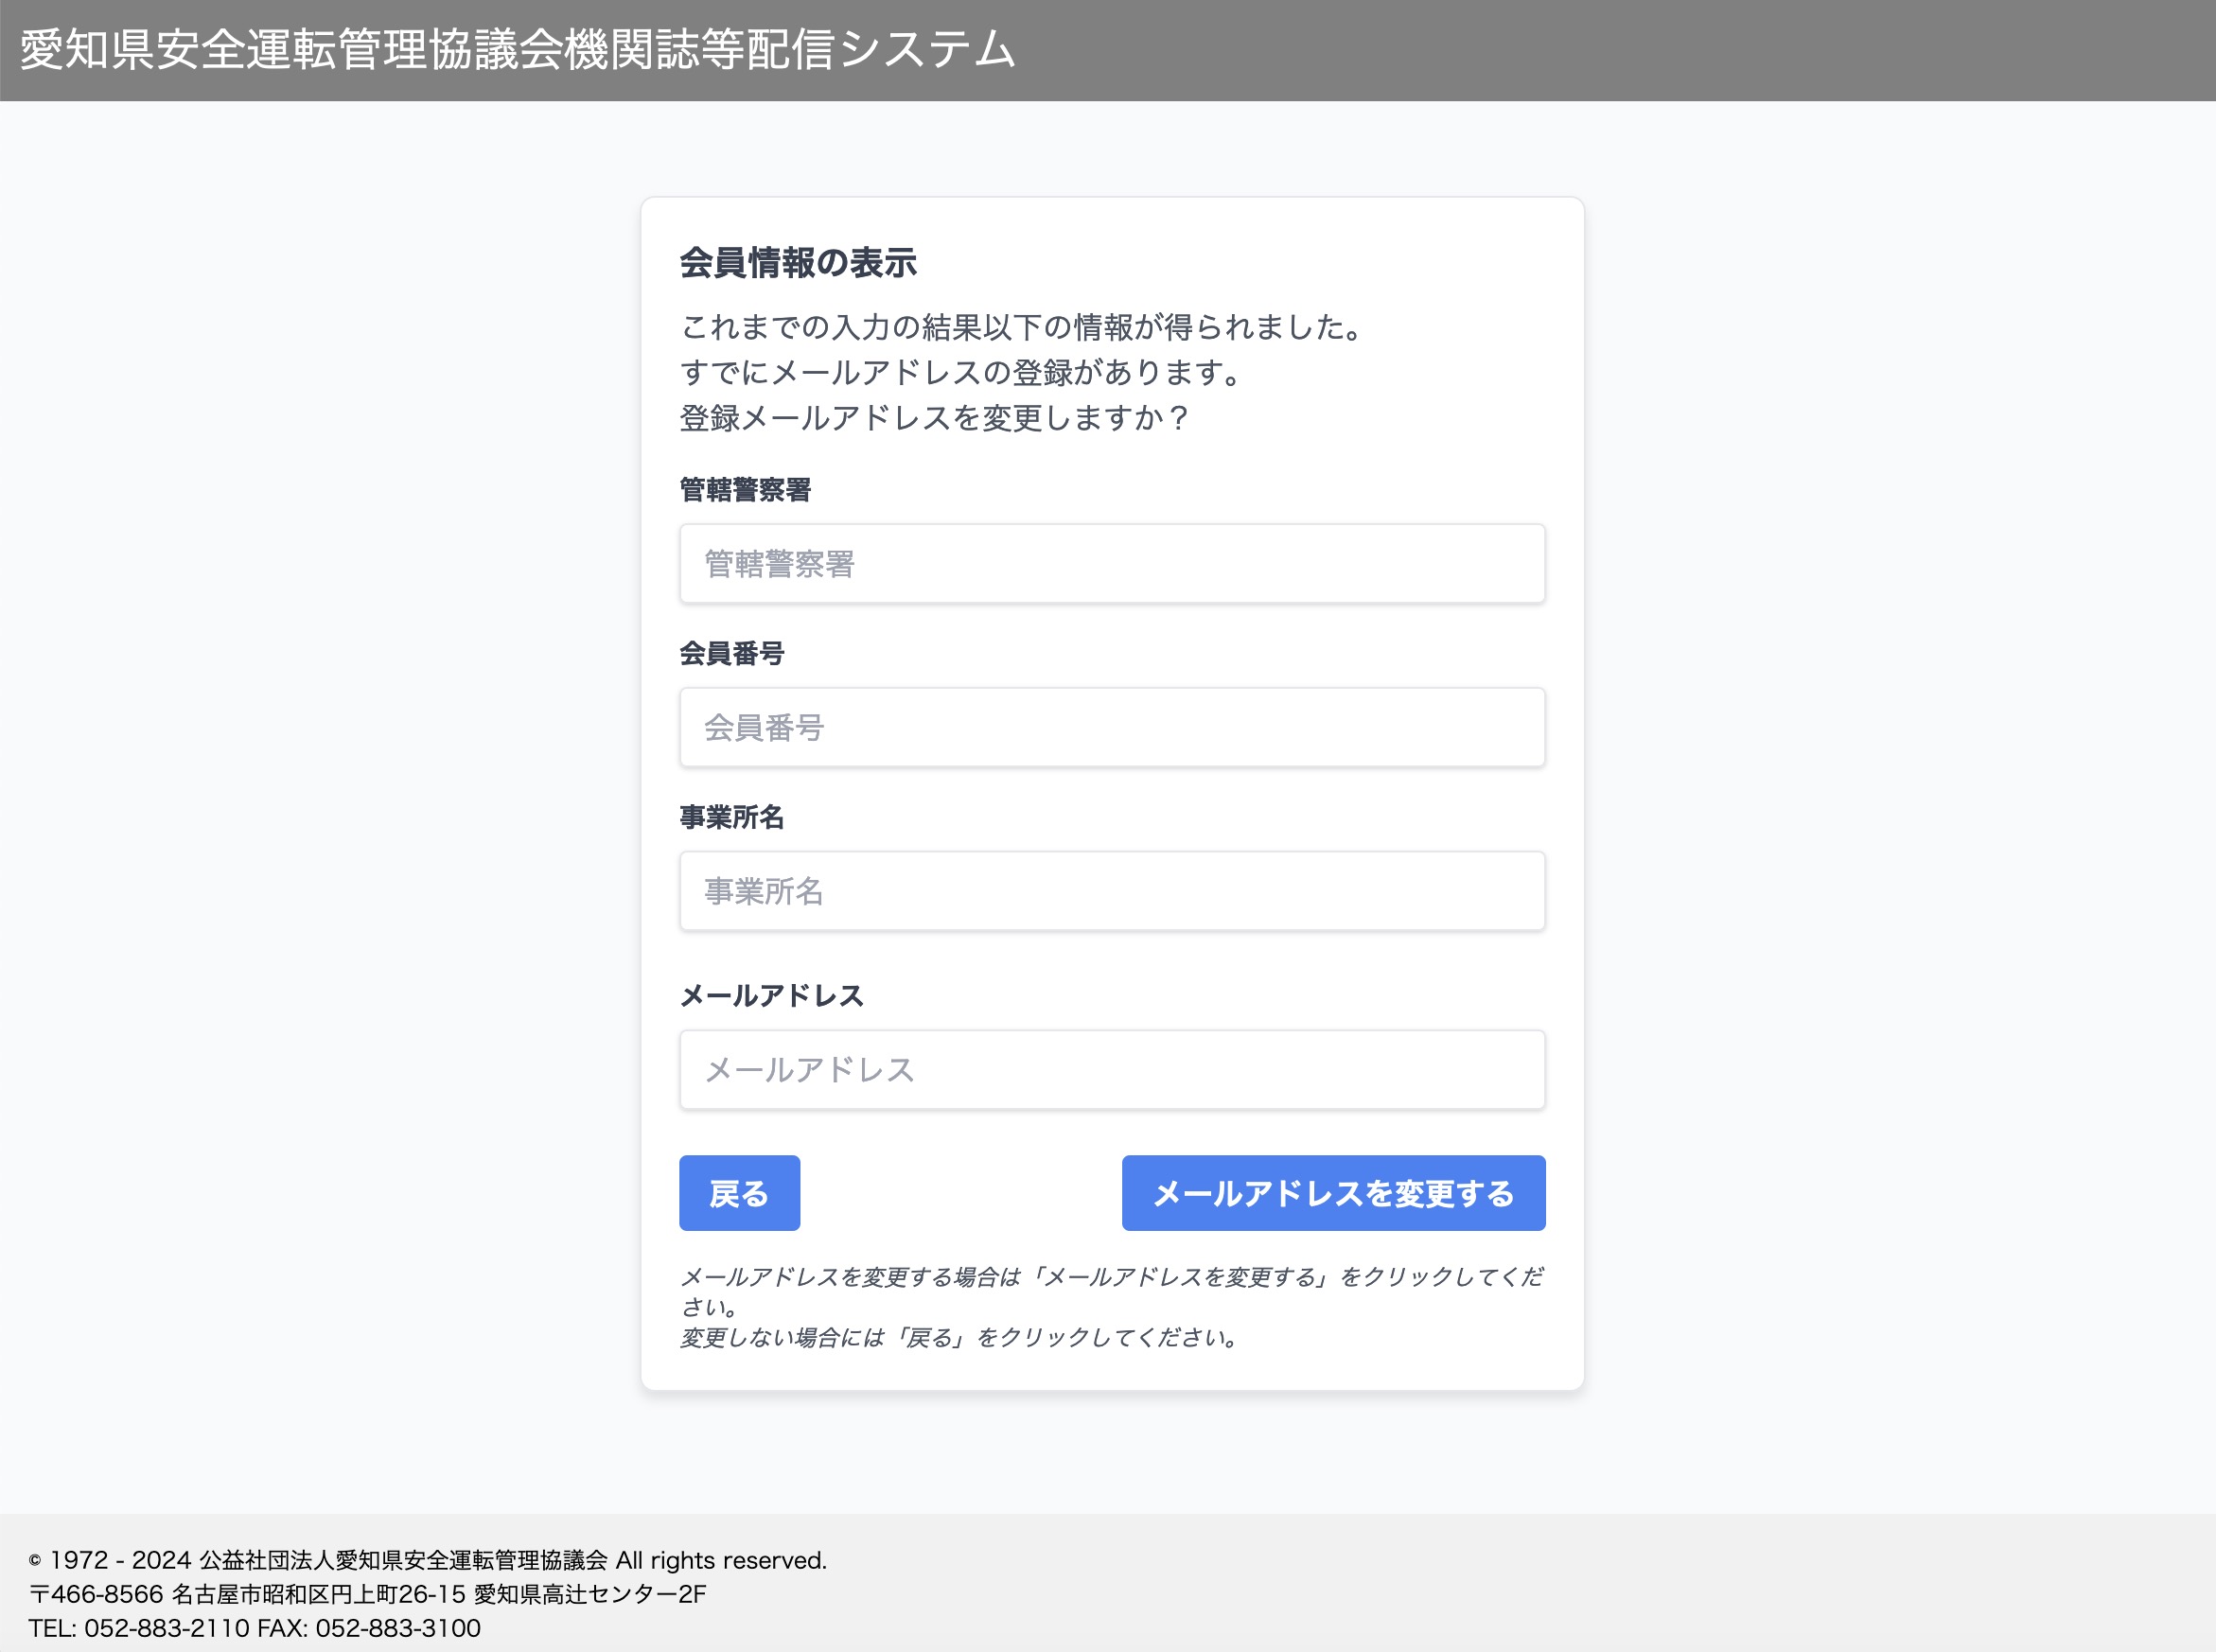The image size is (2216, 1652).
Task: Click the 戻る button
Action: tap(739, 1193)
